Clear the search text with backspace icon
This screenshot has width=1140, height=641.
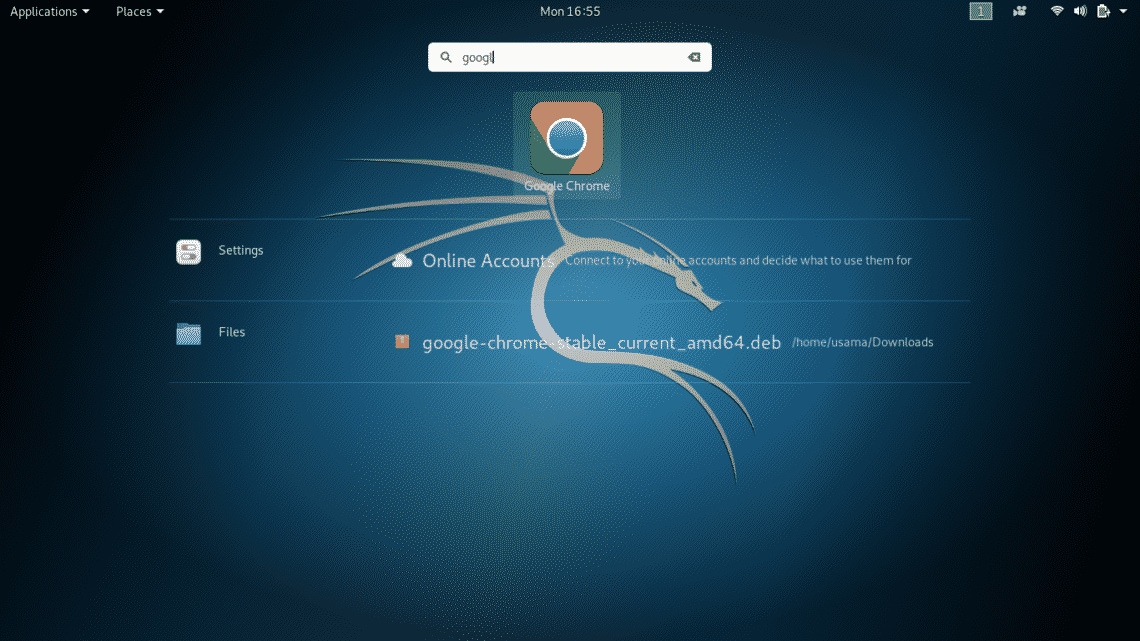693,58
